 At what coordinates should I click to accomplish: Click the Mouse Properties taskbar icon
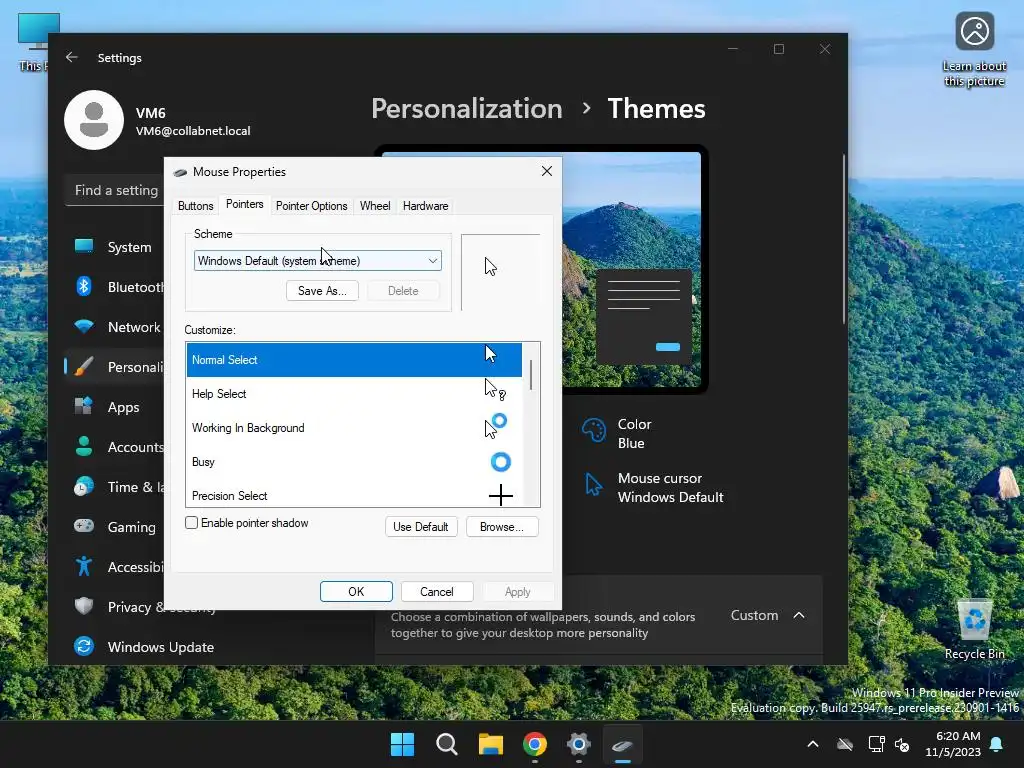[x=622, y=744]
